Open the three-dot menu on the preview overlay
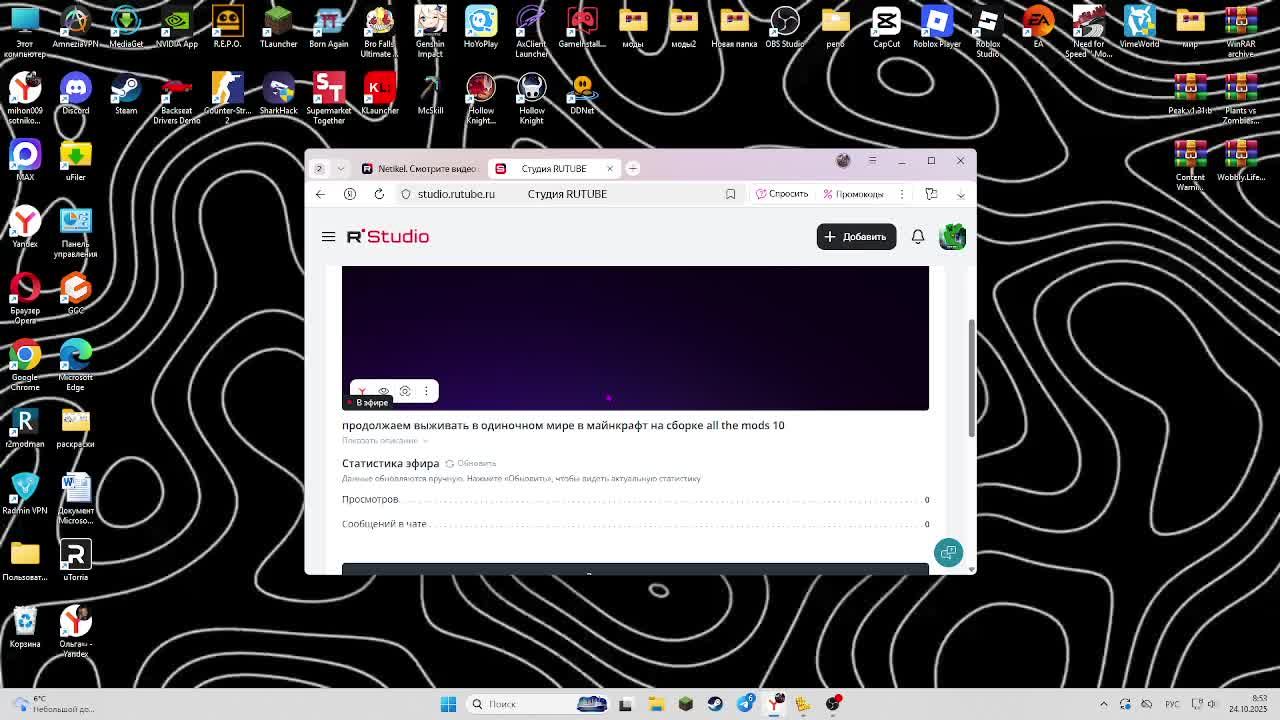The image size is (1280, 720). tap(426, 391)
